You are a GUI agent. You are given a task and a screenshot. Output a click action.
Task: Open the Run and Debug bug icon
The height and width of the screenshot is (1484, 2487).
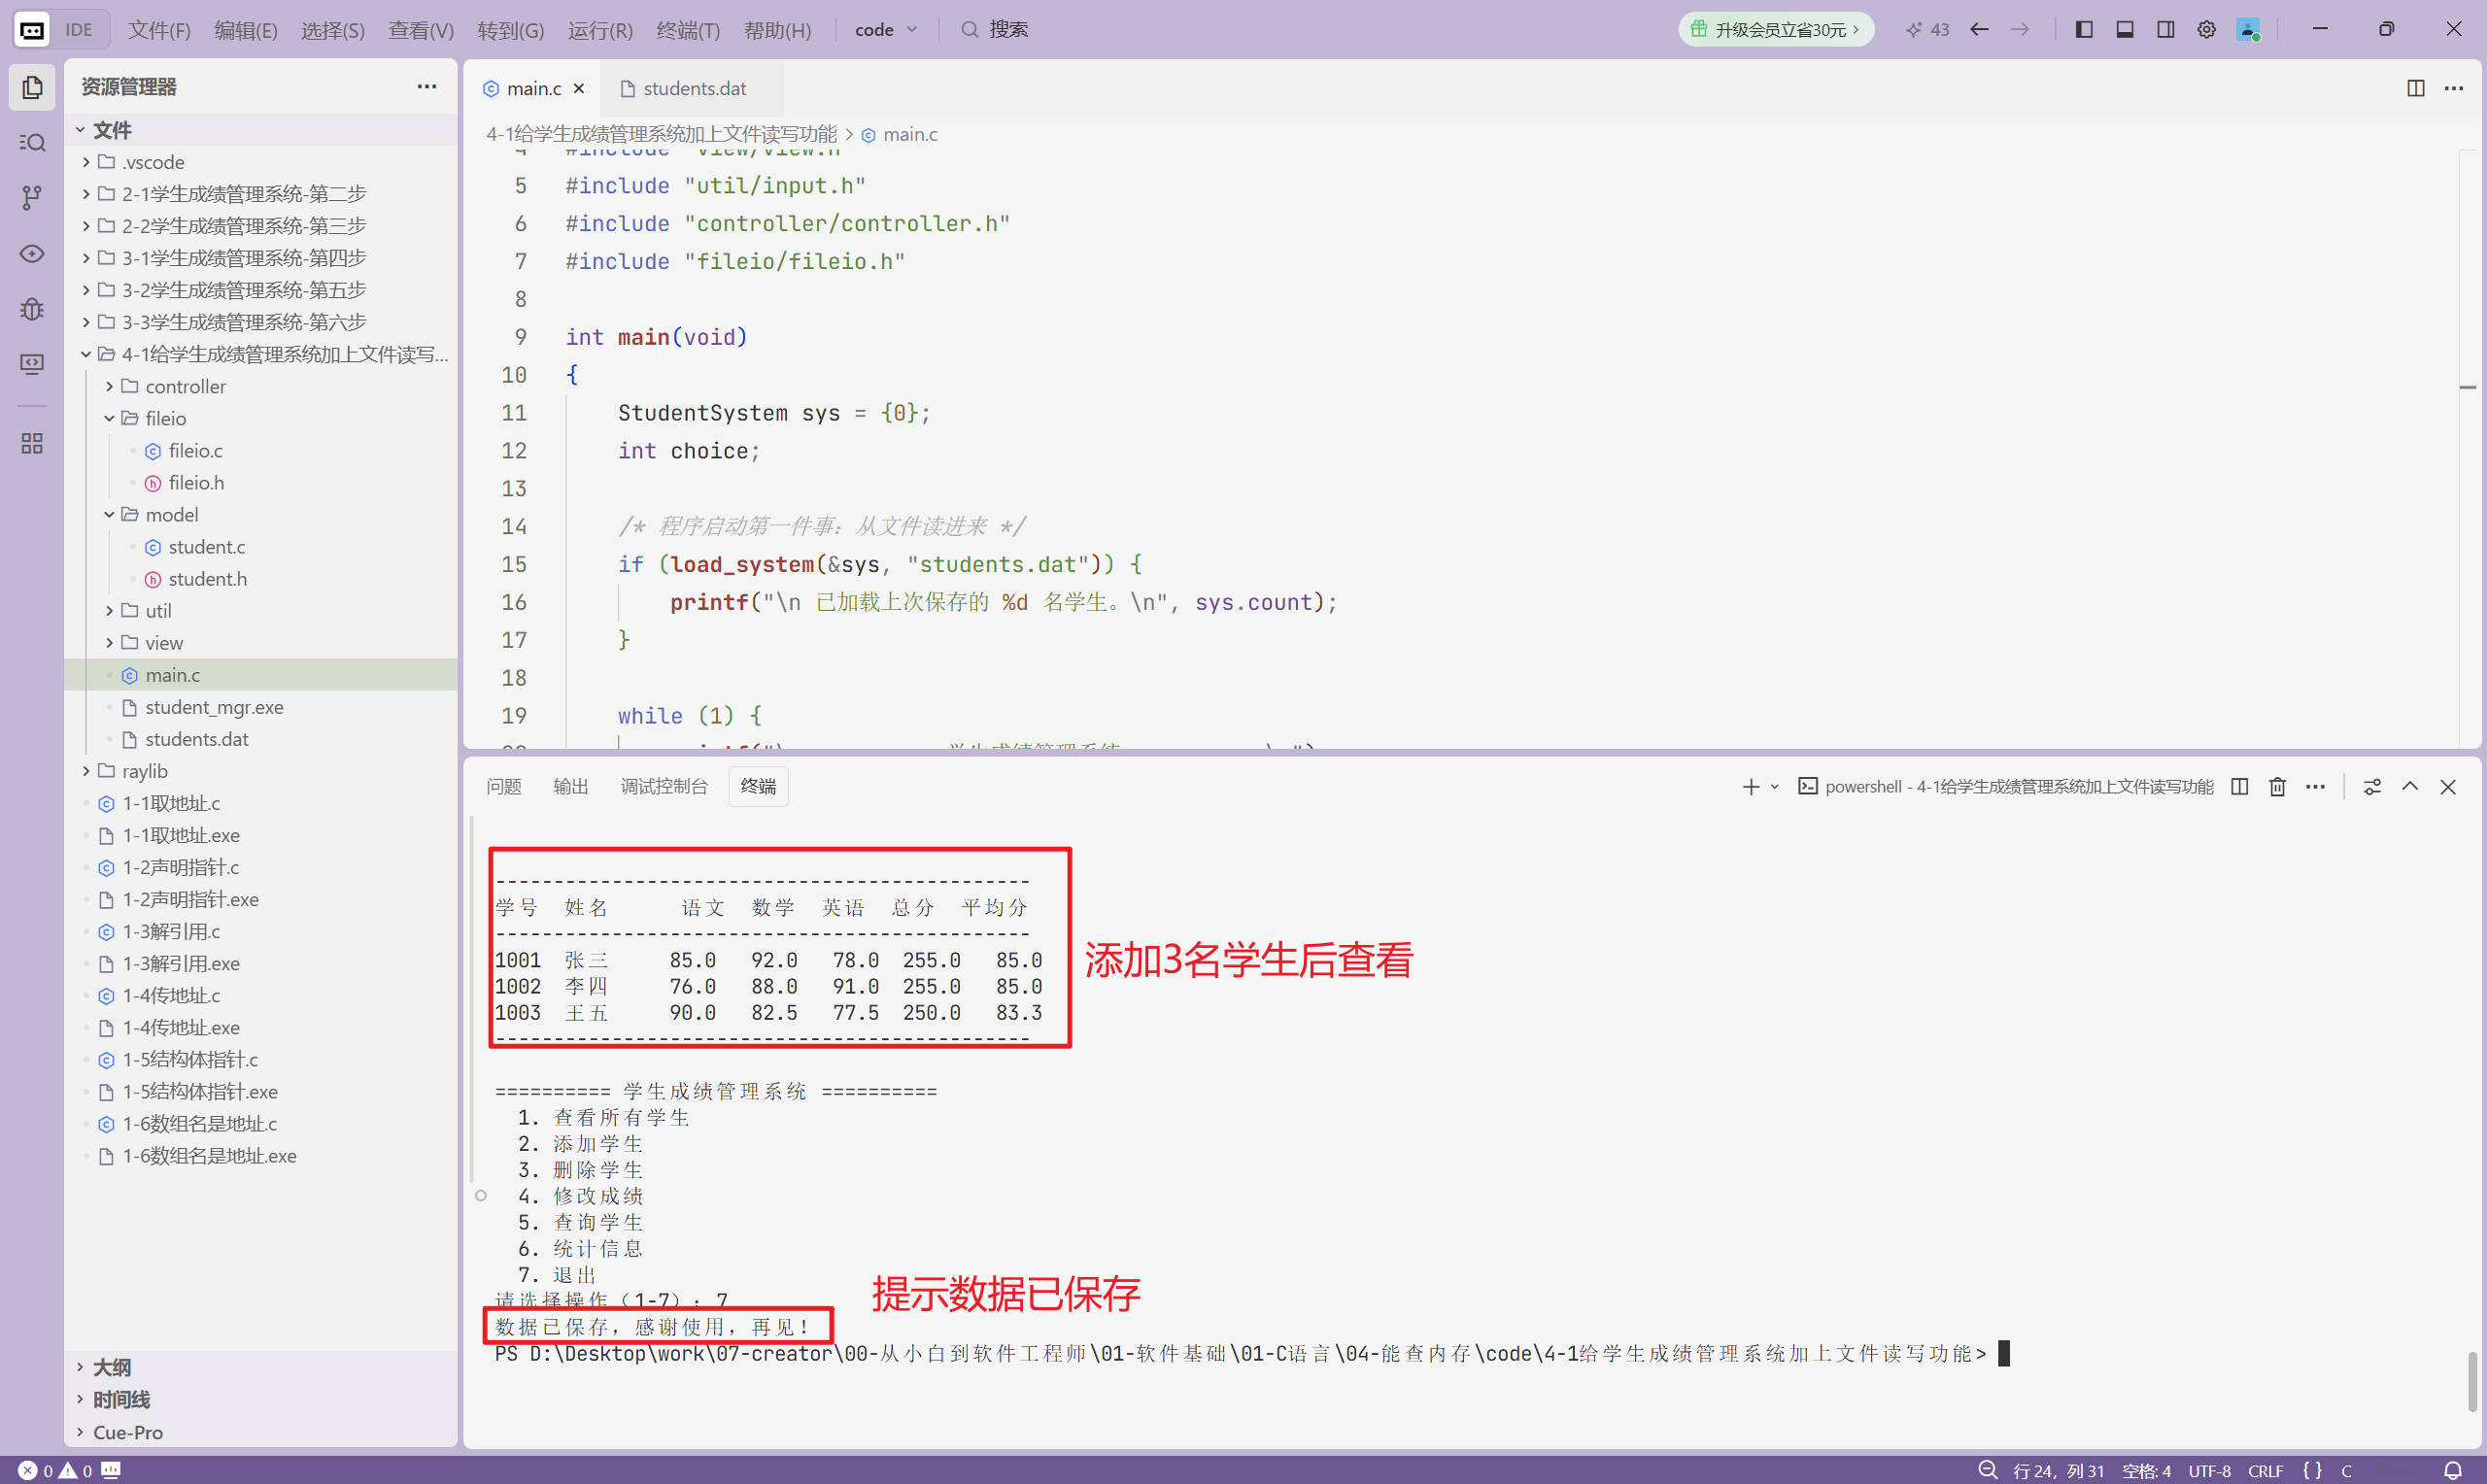[32, 309]
